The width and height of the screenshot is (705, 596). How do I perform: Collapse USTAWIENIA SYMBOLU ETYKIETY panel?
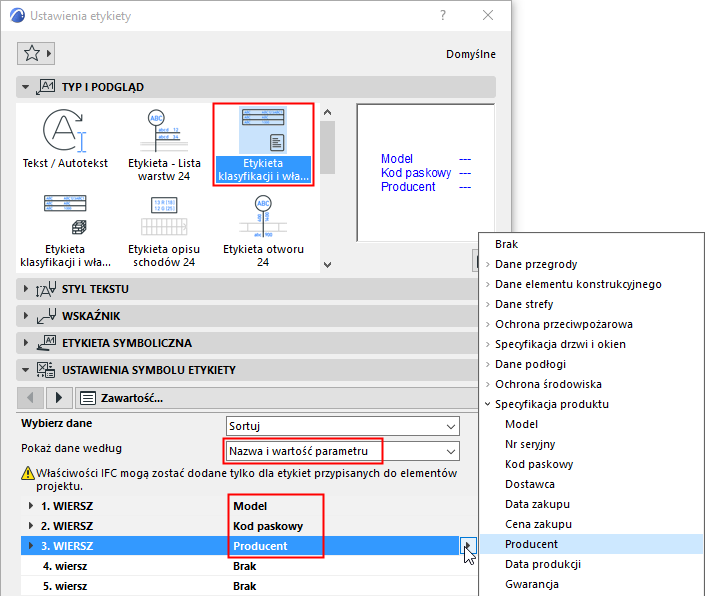point(26,370)
